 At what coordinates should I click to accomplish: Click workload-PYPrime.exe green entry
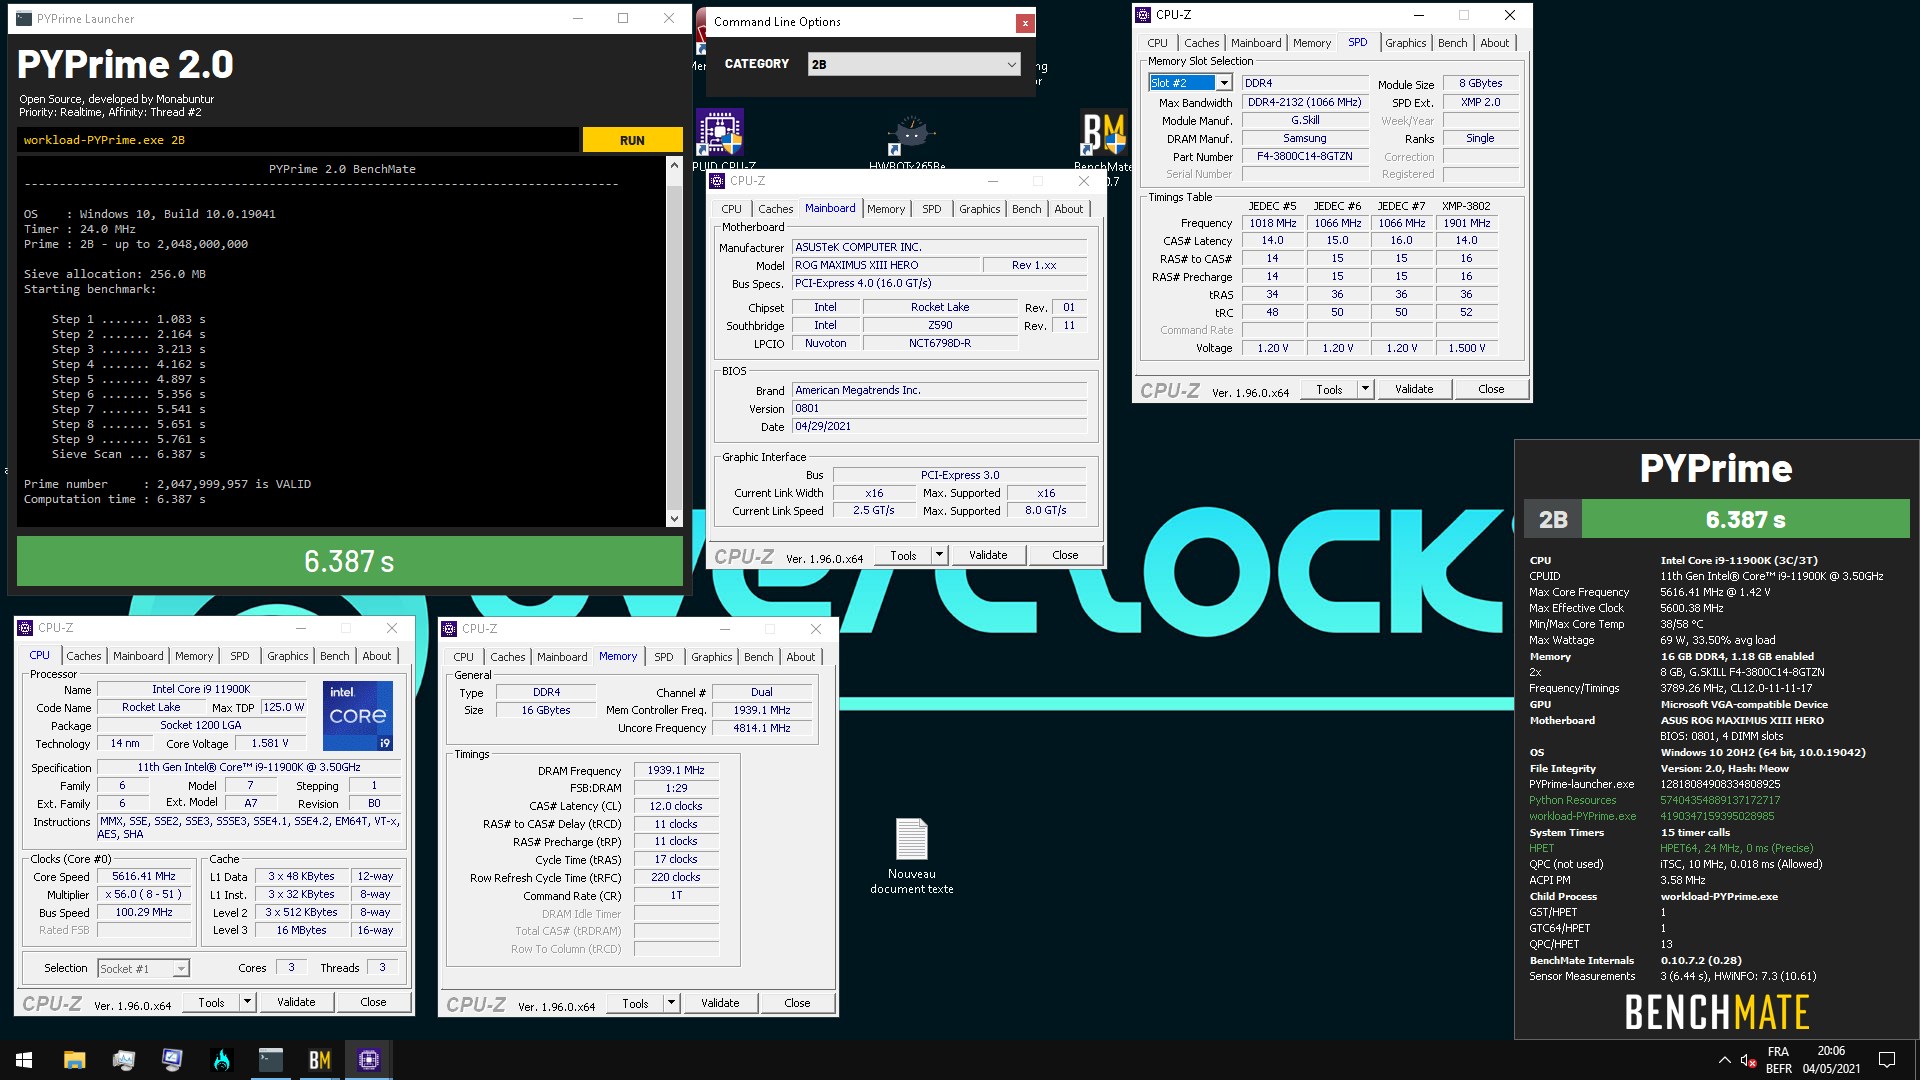tap(1582, 816)
